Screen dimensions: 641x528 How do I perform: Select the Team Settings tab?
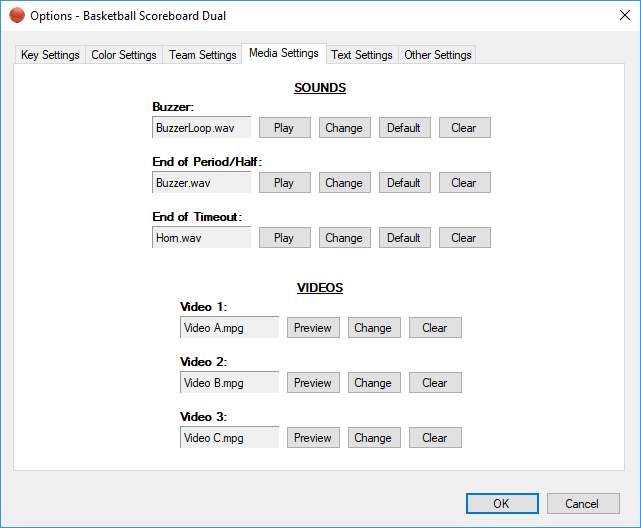[203, 55]
